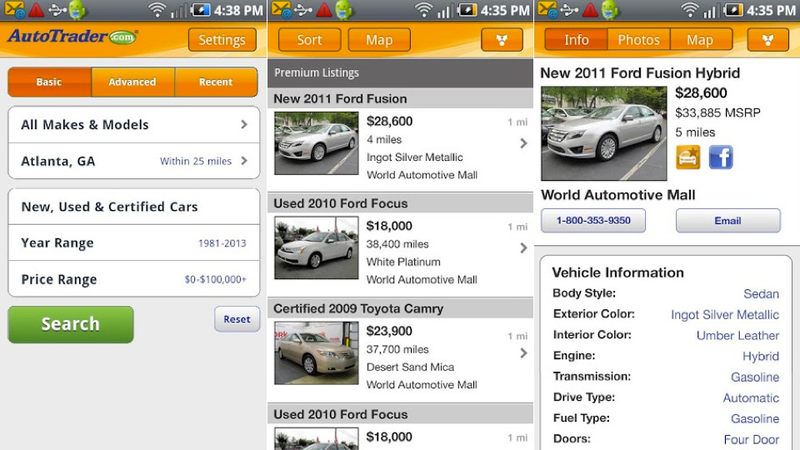Open the Map button in listings screen
800x450 pixels.
tap(379, 40)
